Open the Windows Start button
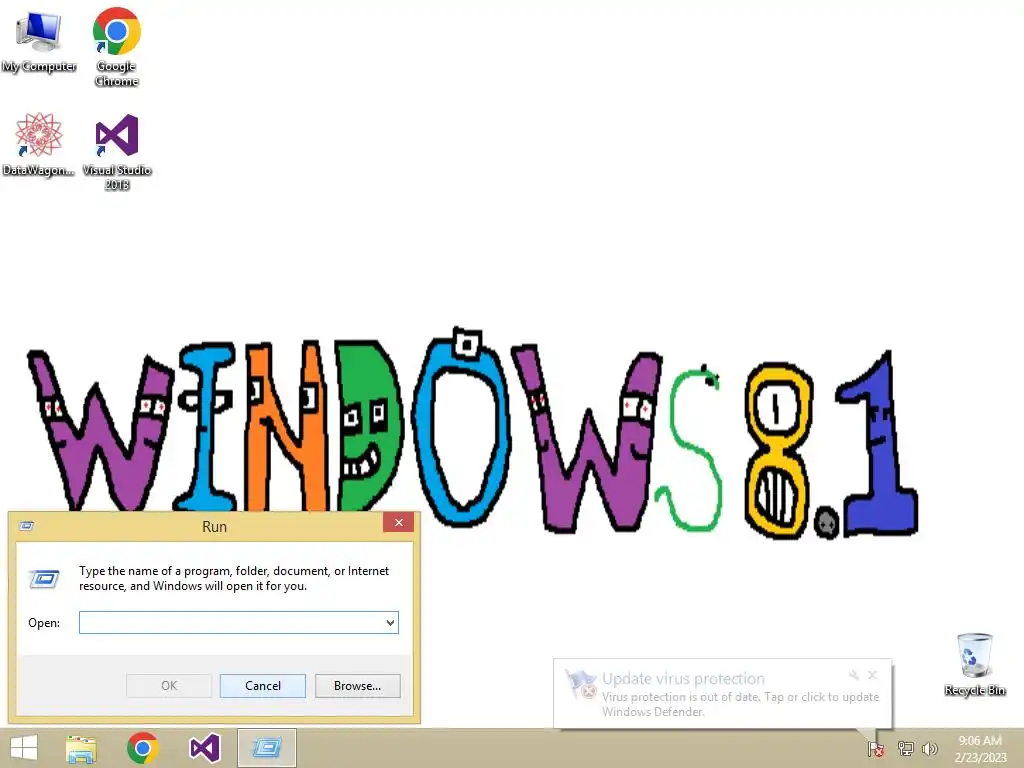 pos(24,748)
